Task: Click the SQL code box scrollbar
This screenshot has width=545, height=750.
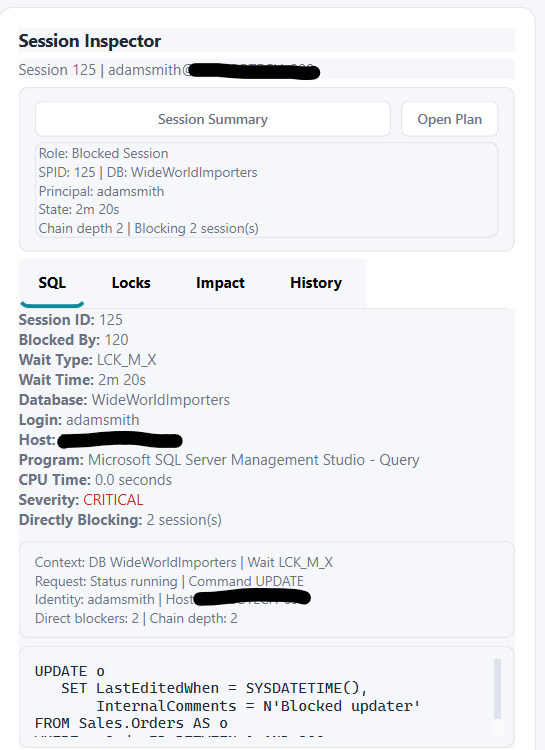Action: pyautogui.click(x=497, y=689)
